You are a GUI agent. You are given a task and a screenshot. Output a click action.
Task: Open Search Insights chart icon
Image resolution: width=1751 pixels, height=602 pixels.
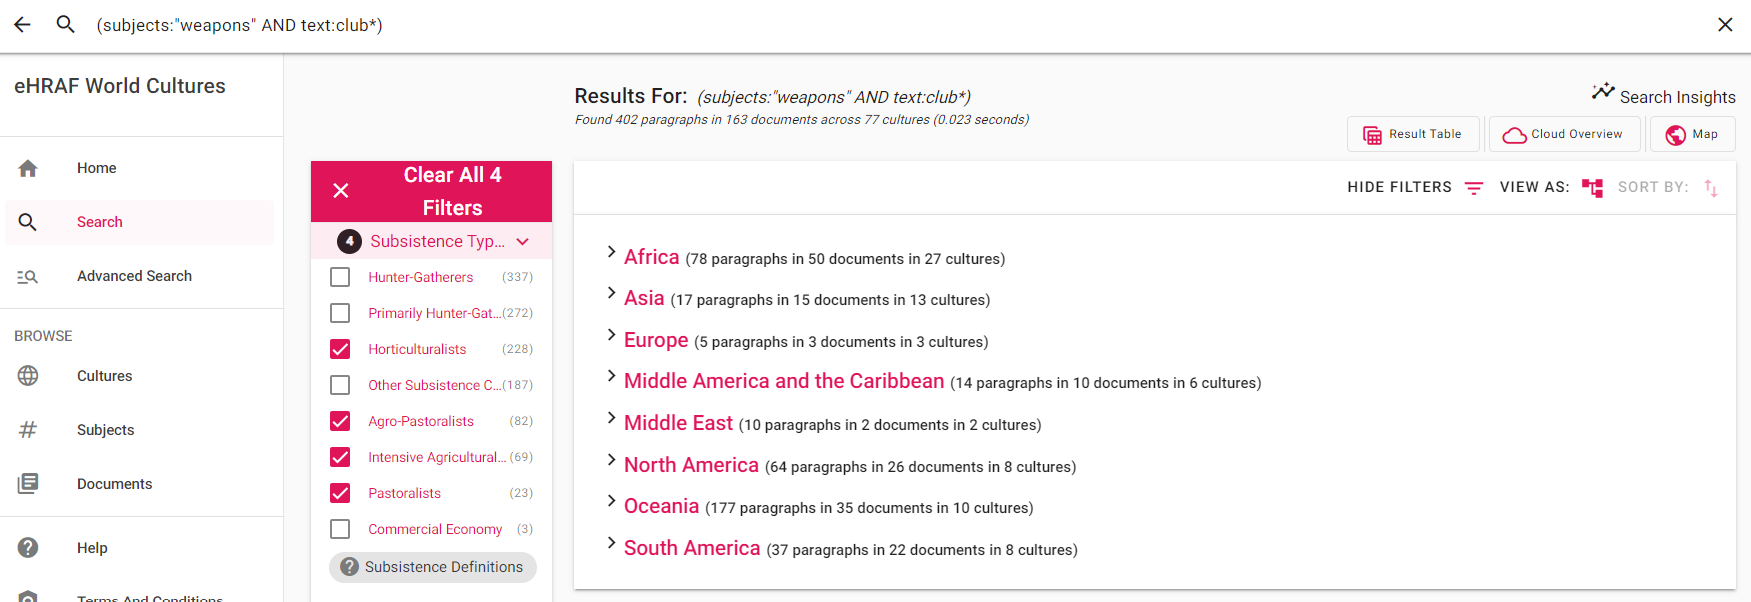[1603, 93]
